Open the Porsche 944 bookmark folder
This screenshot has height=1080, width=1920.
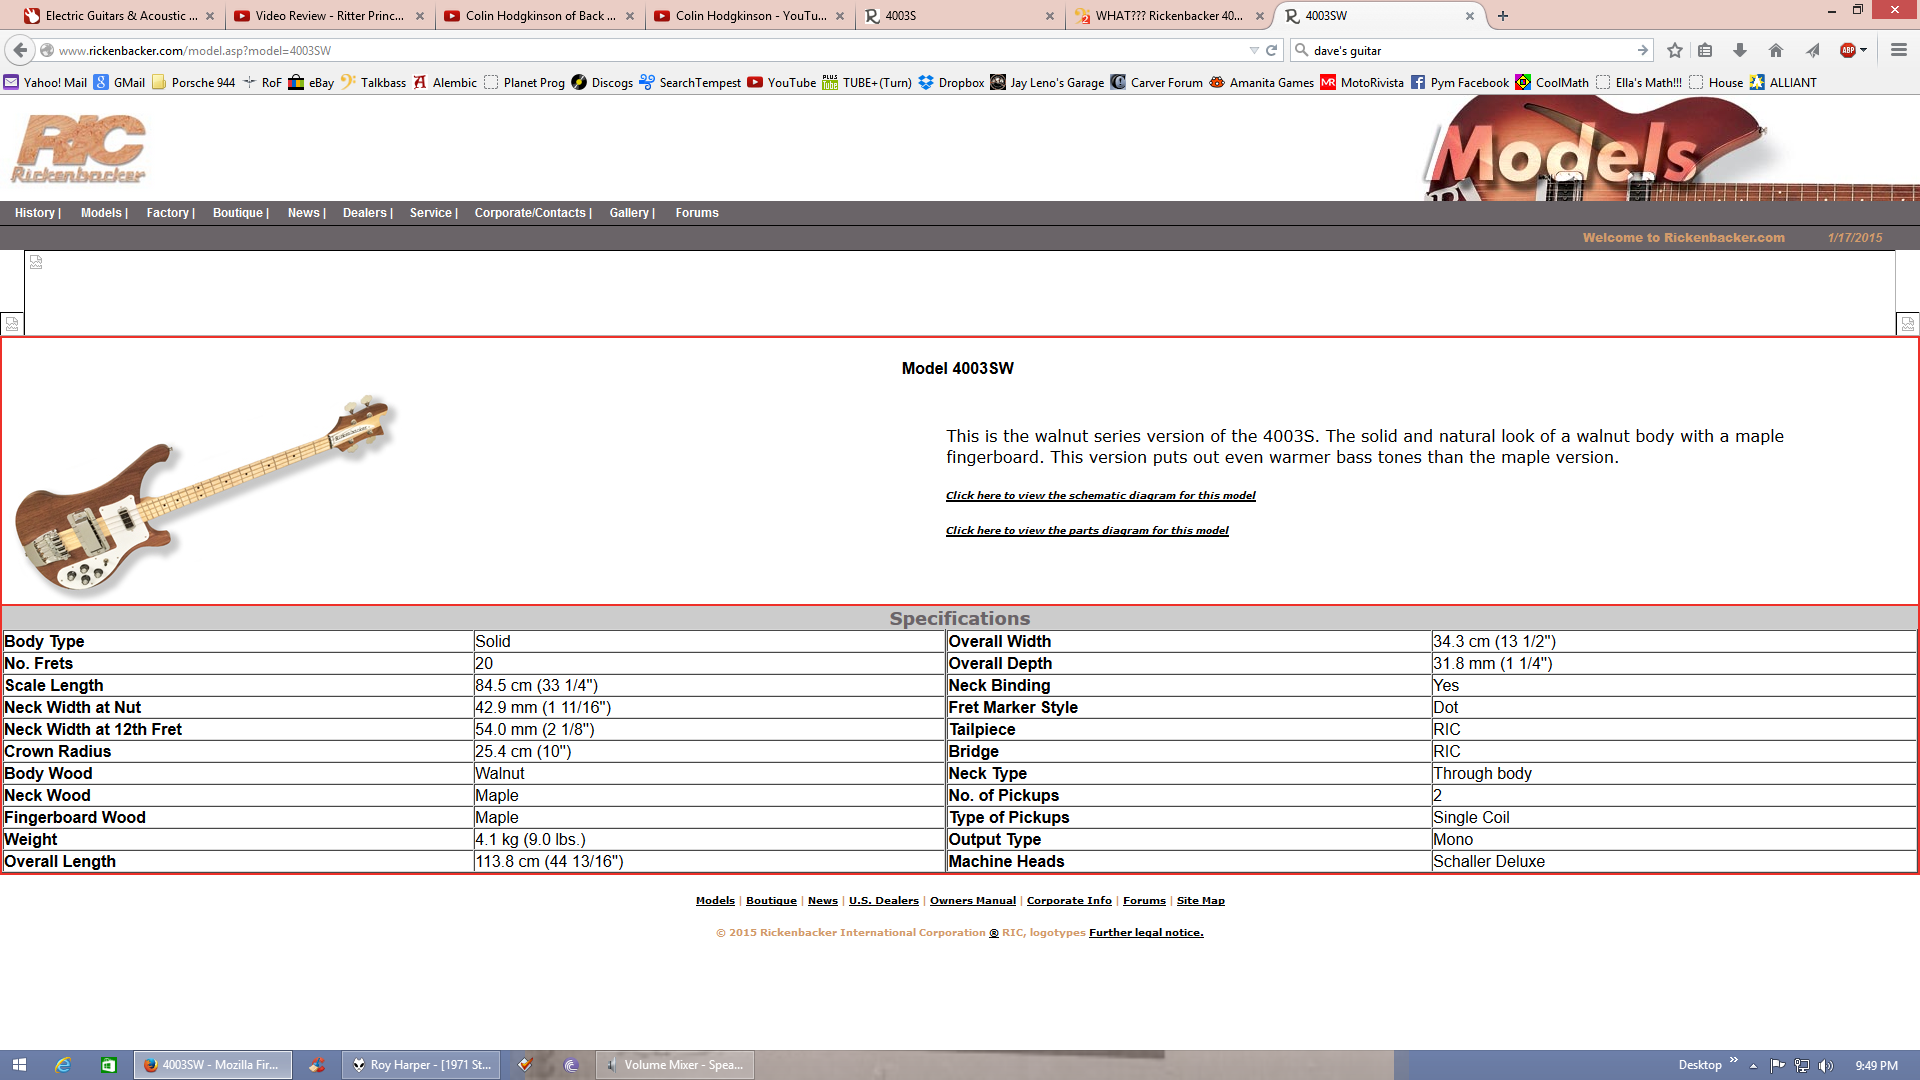194,83
